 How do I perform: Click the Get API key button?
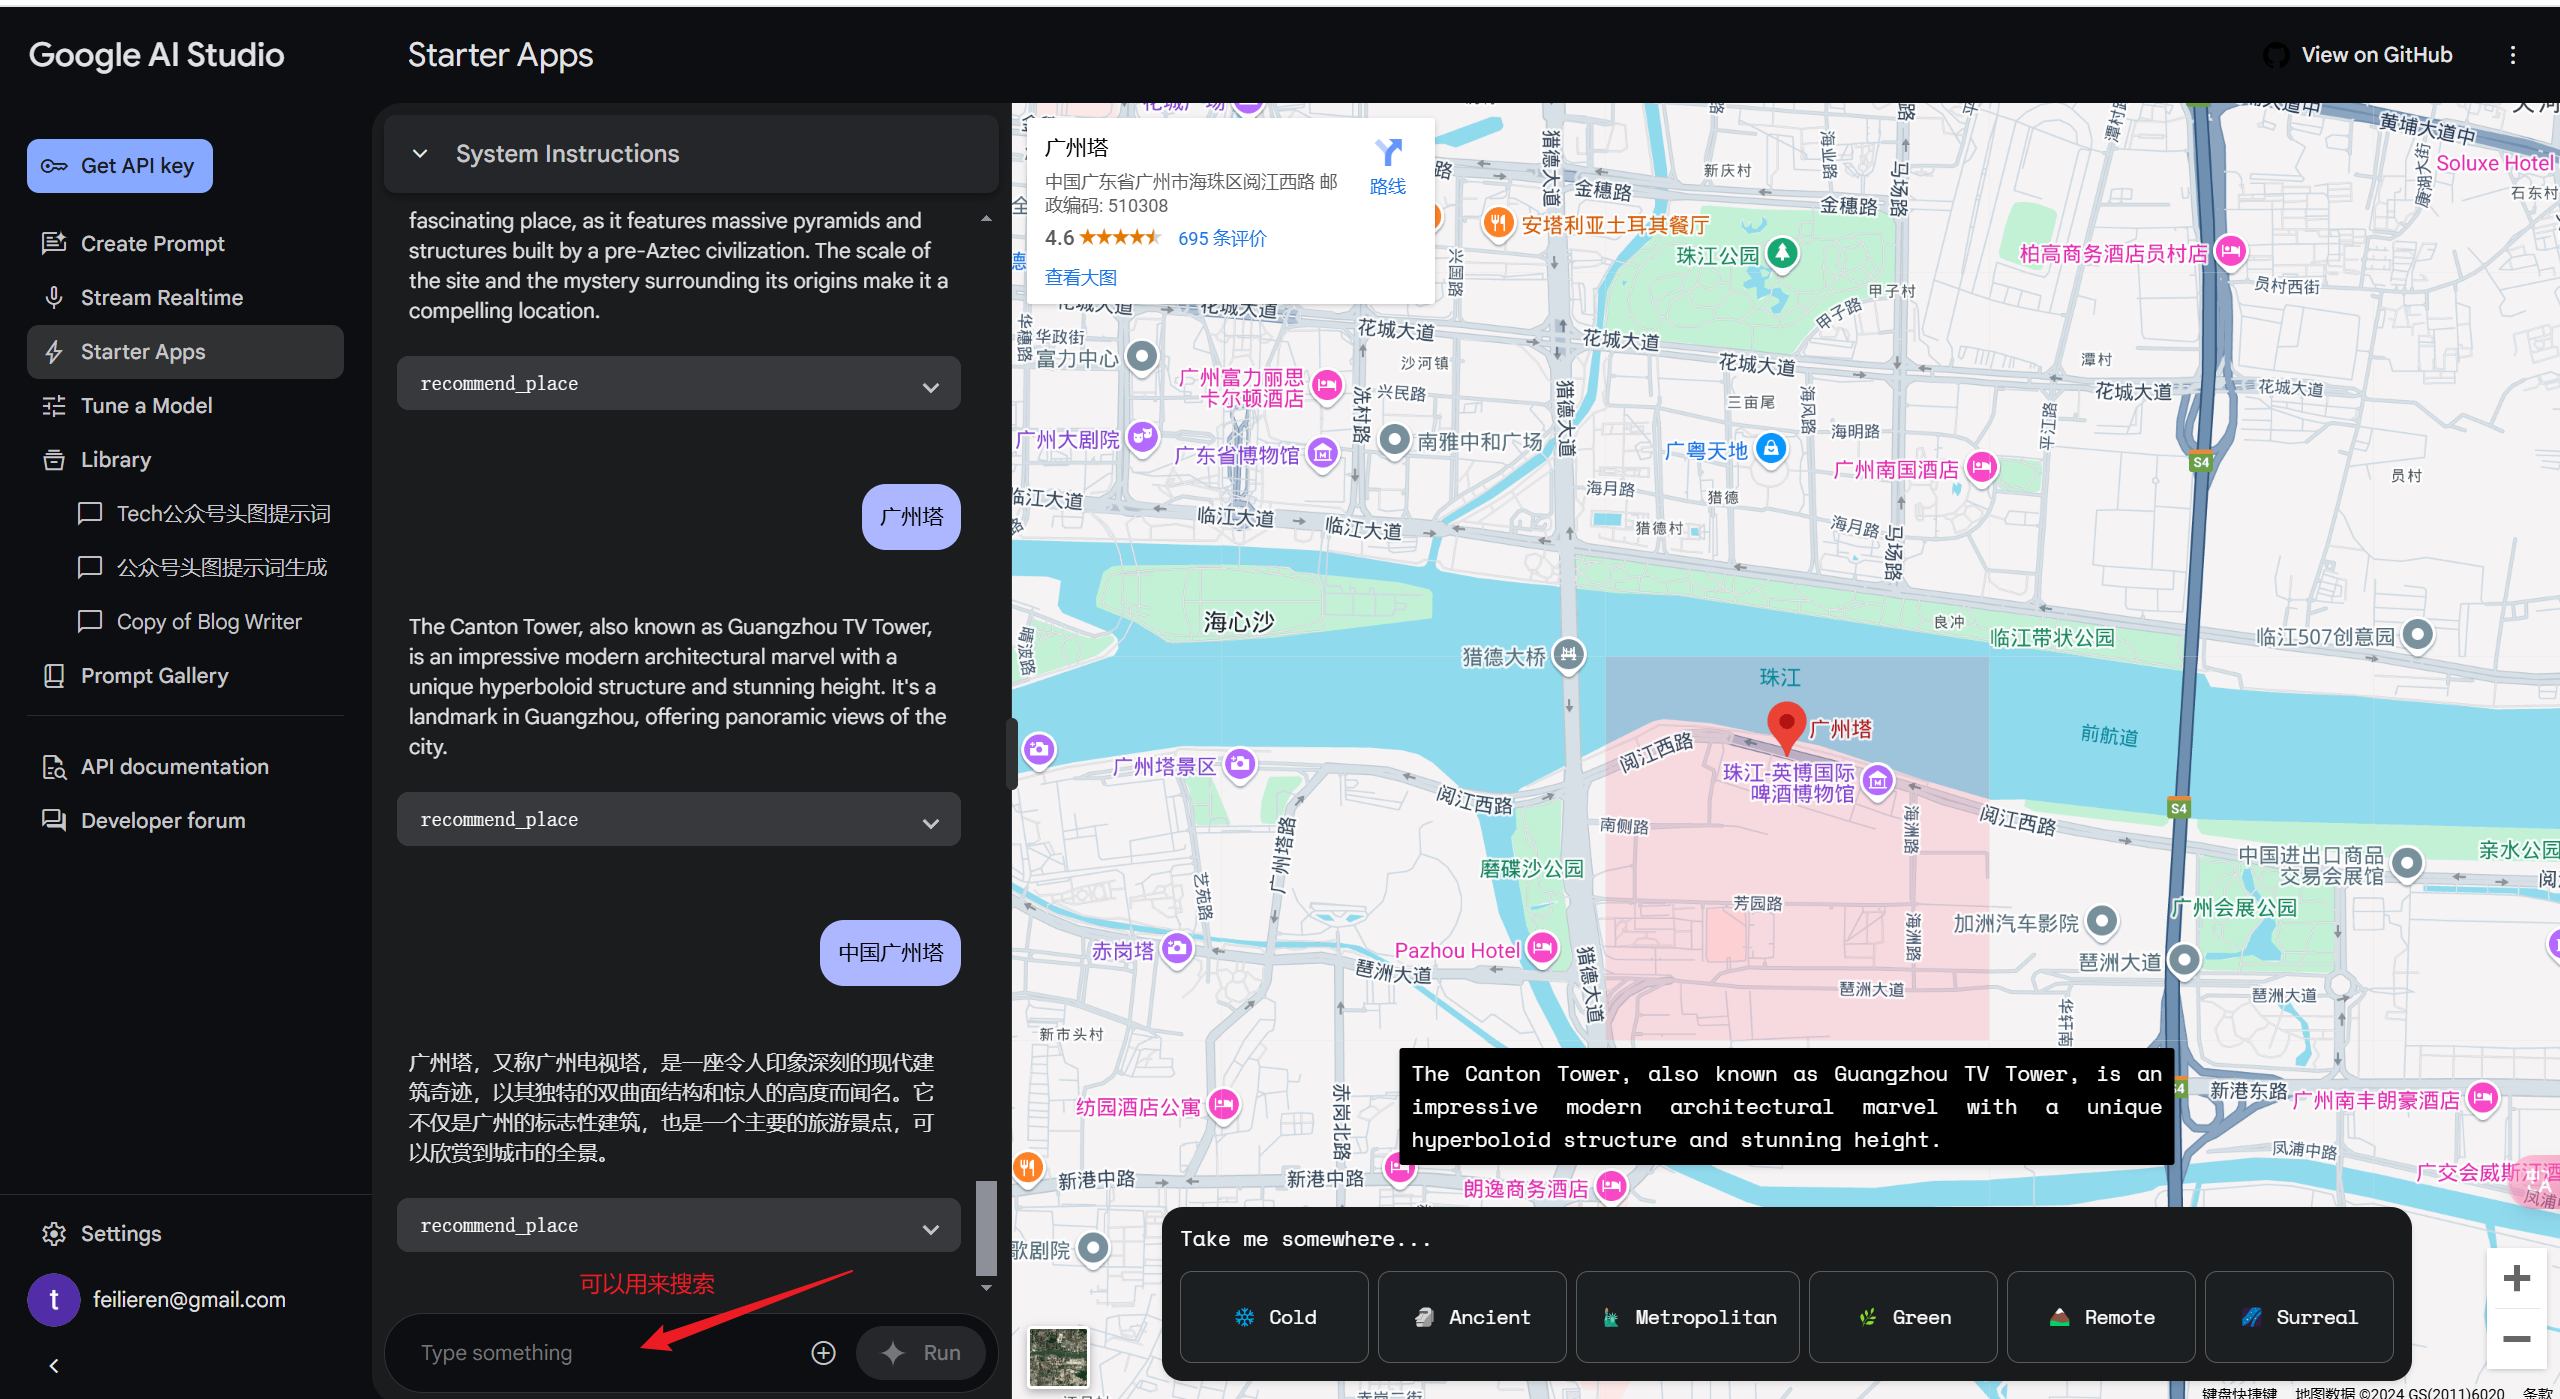[120, 166]
